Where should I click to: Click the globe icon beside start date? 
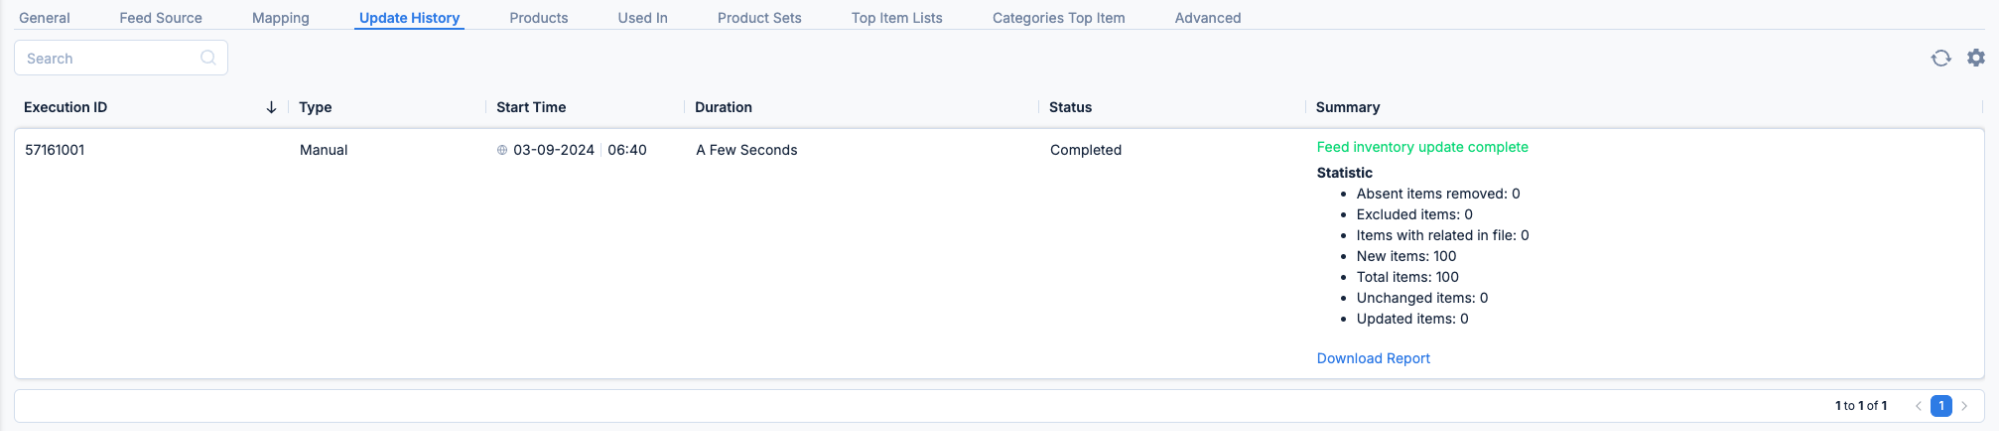[x=502, y=150]
